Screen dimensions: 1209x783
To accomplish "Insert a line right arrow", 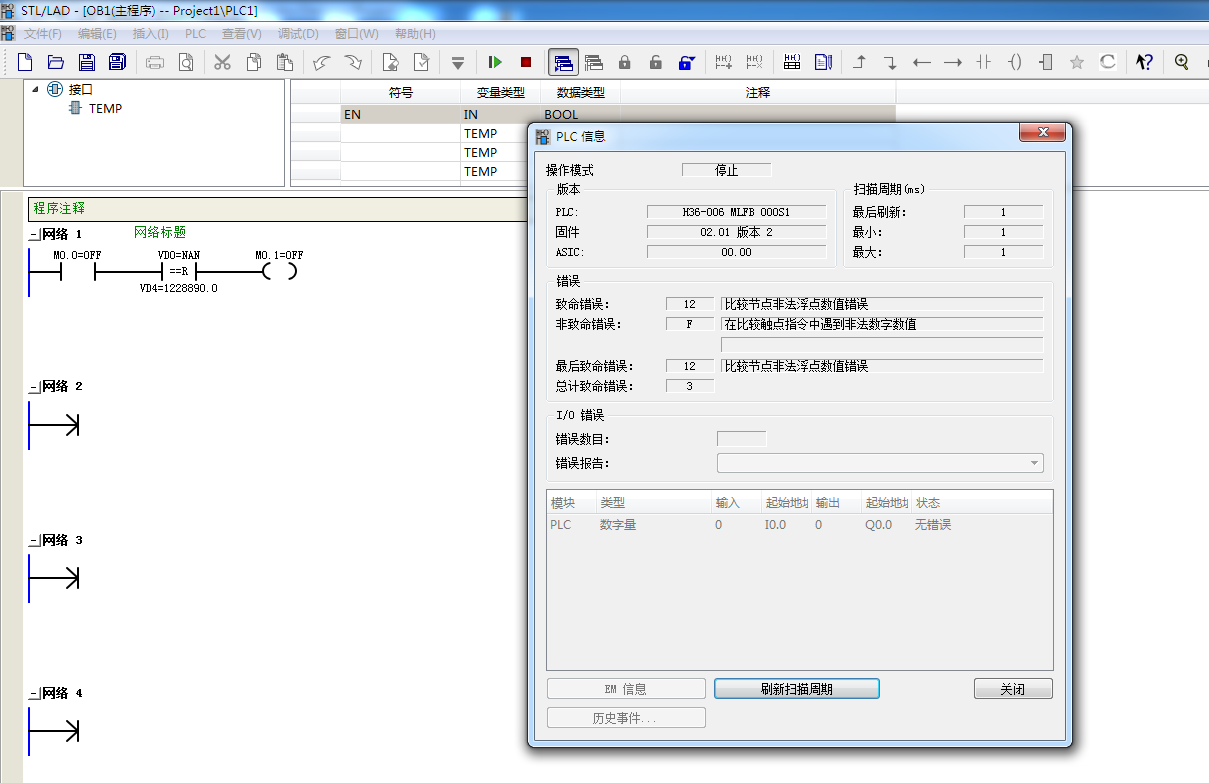I will click(x=953, y=62).
